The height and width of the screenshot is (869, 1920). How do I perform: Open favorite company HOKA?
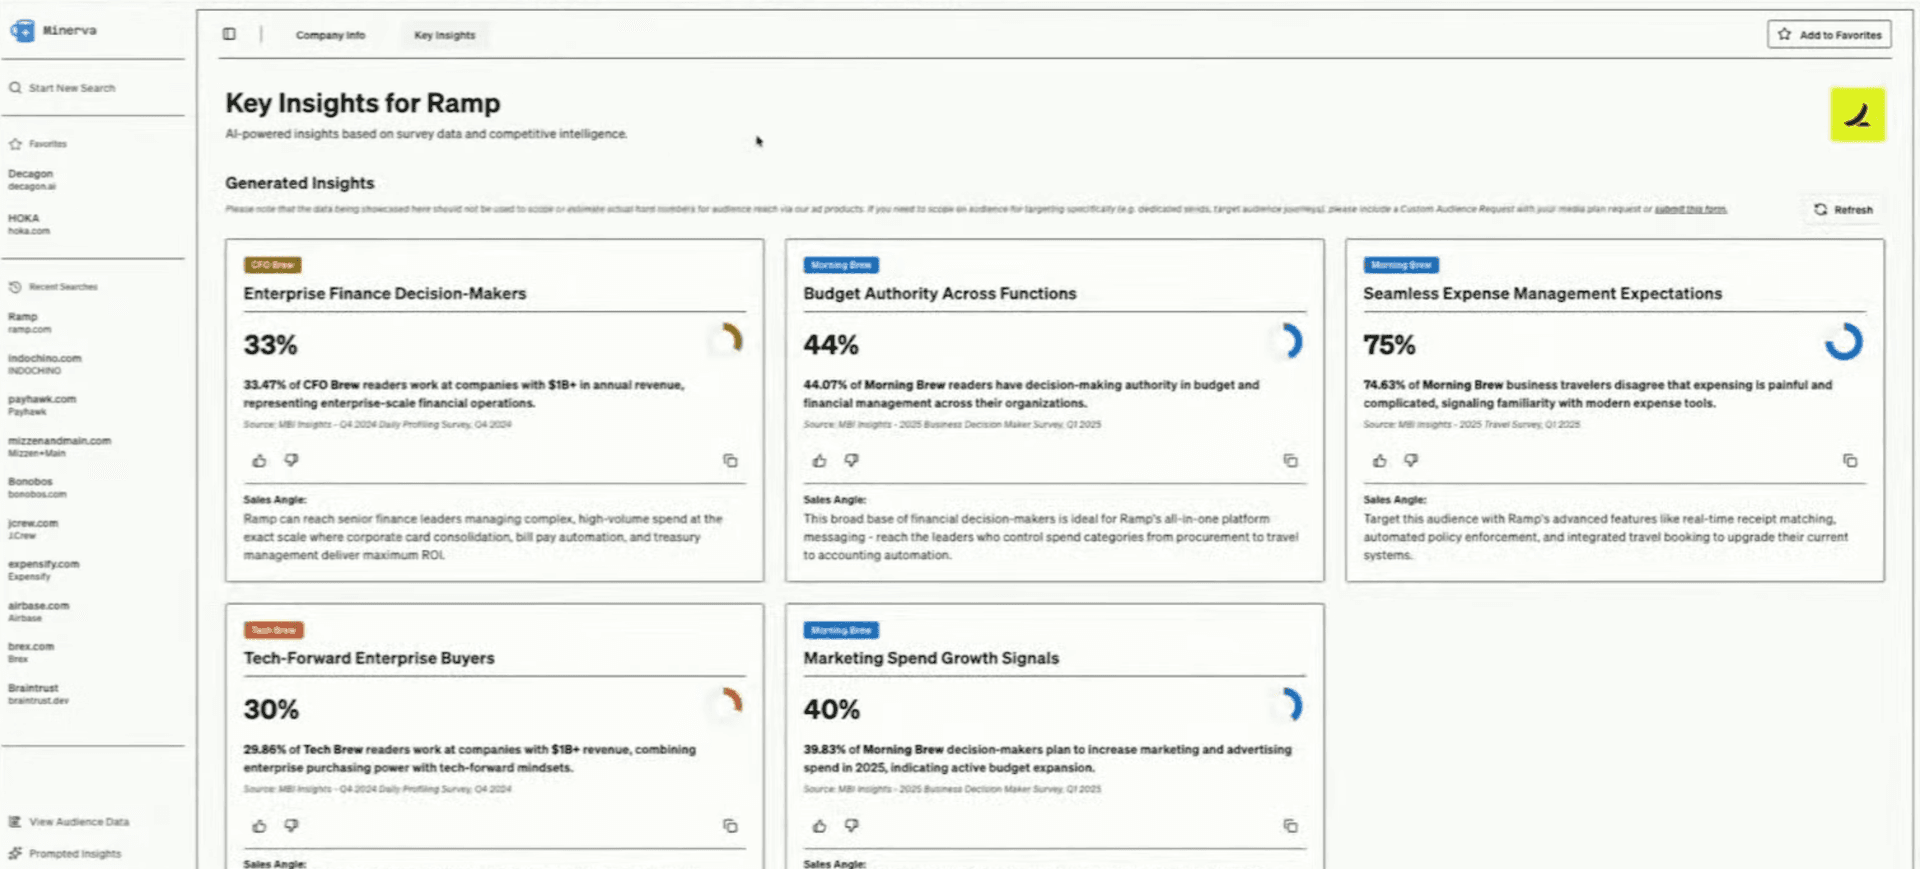(29, 224)
